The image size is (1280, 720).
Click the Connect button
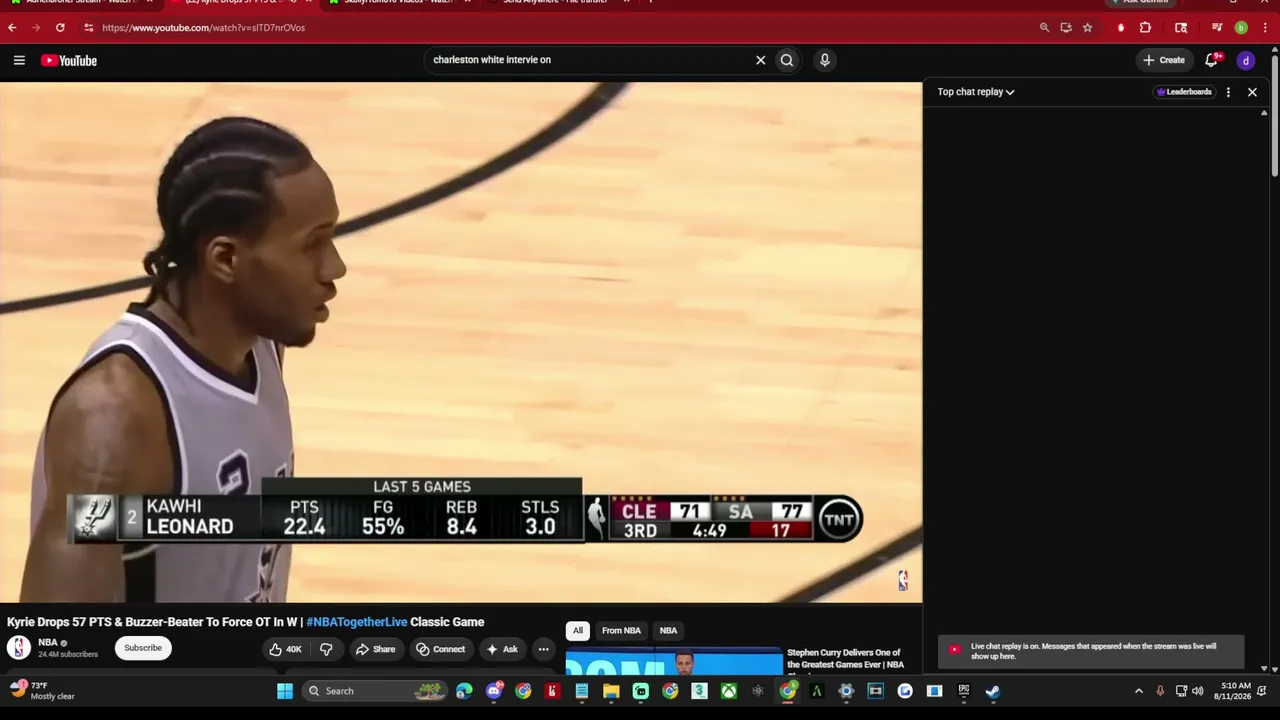[x=441, y=649]
